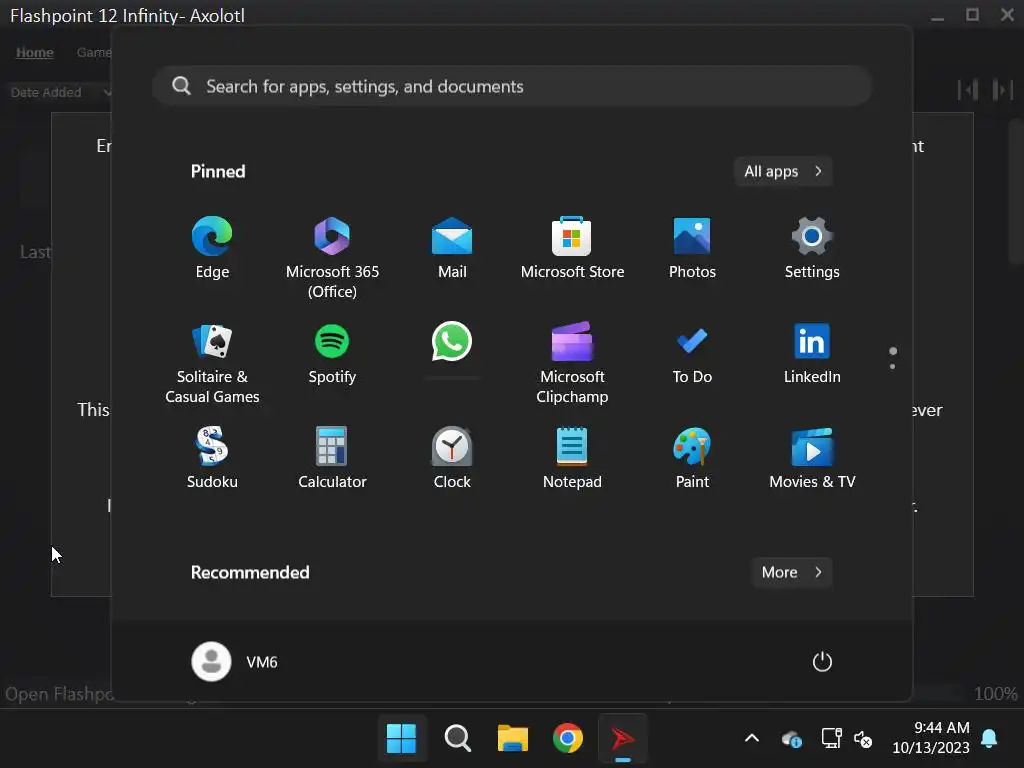This screenshot has height=768, width=1024.
Task: Open Calculator
Action: [x=332, y=458]
